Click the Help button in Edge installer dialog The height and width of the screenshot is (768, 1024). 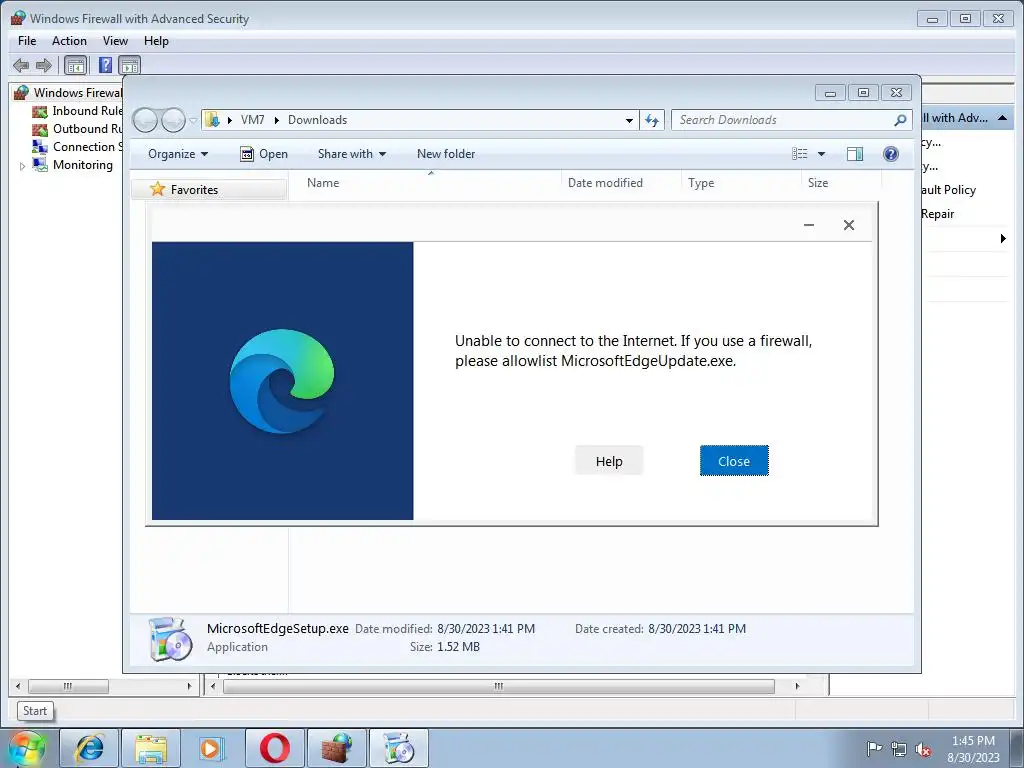pyautogui.click(x=609, y=461)
